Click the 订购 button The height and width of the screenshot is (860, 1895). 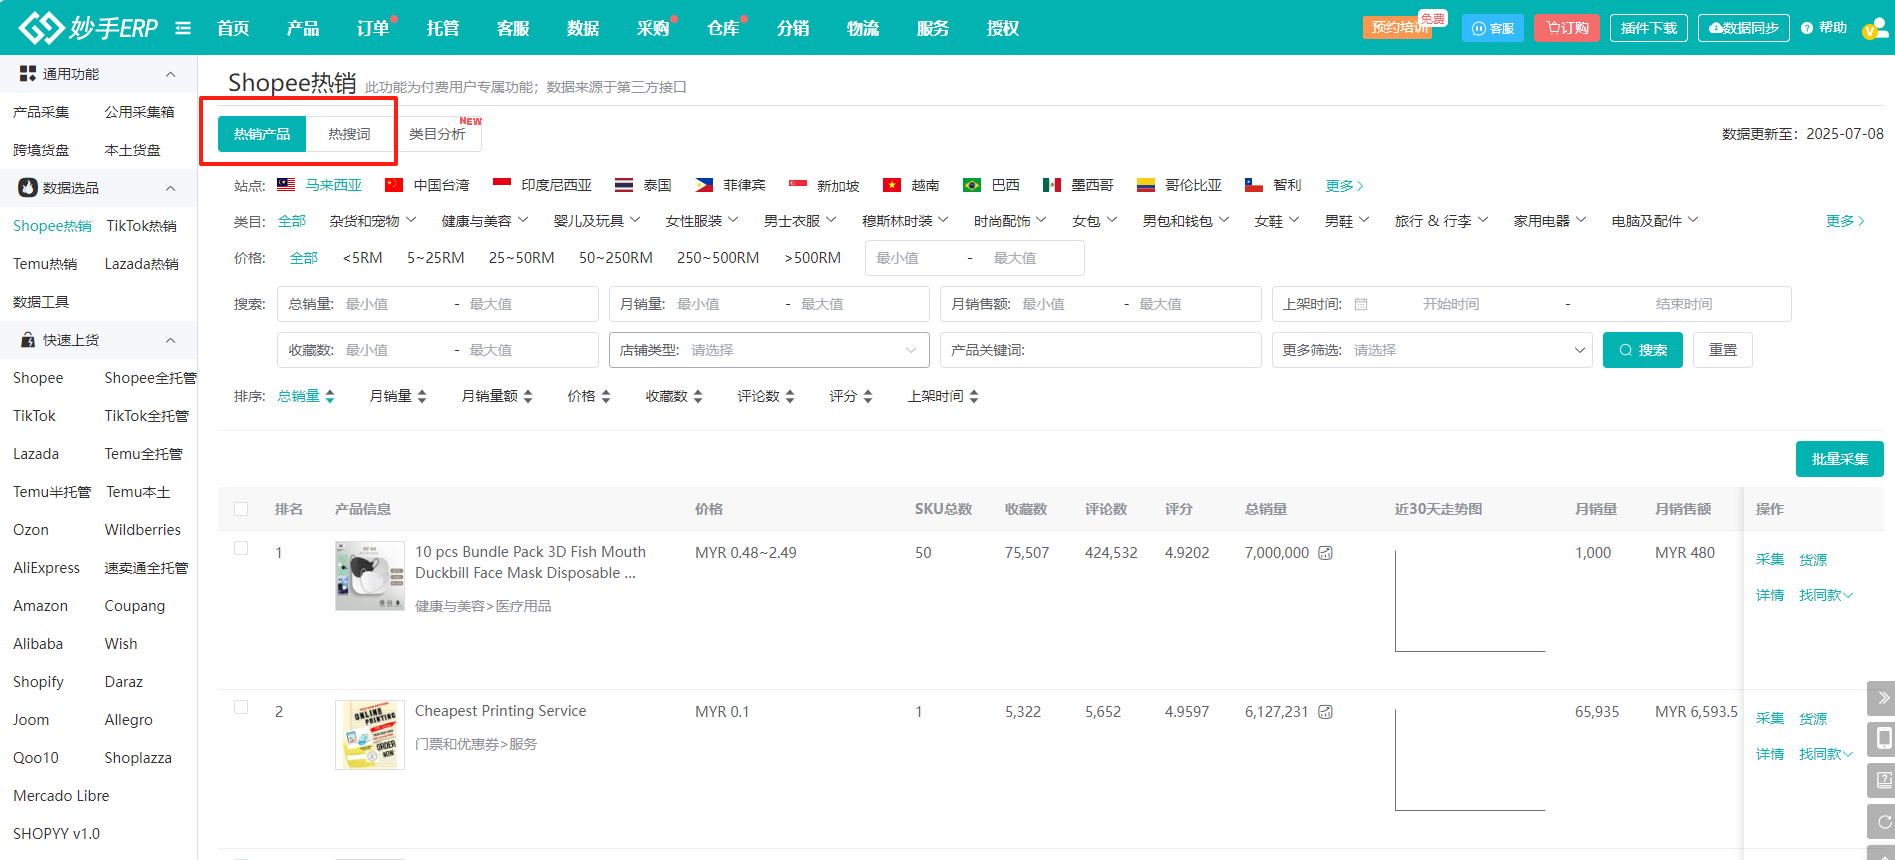point(1567,28)
